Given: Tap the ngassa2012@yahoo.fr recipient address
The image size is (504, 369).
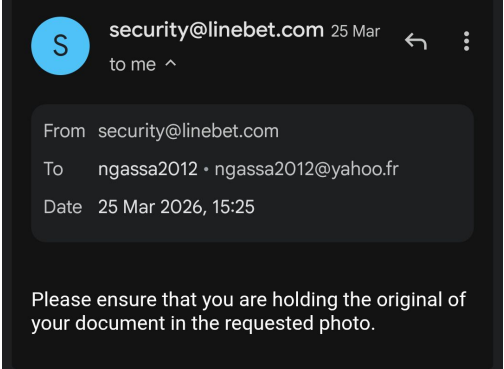Looking at the screenshot, I should tap(307, 169).
